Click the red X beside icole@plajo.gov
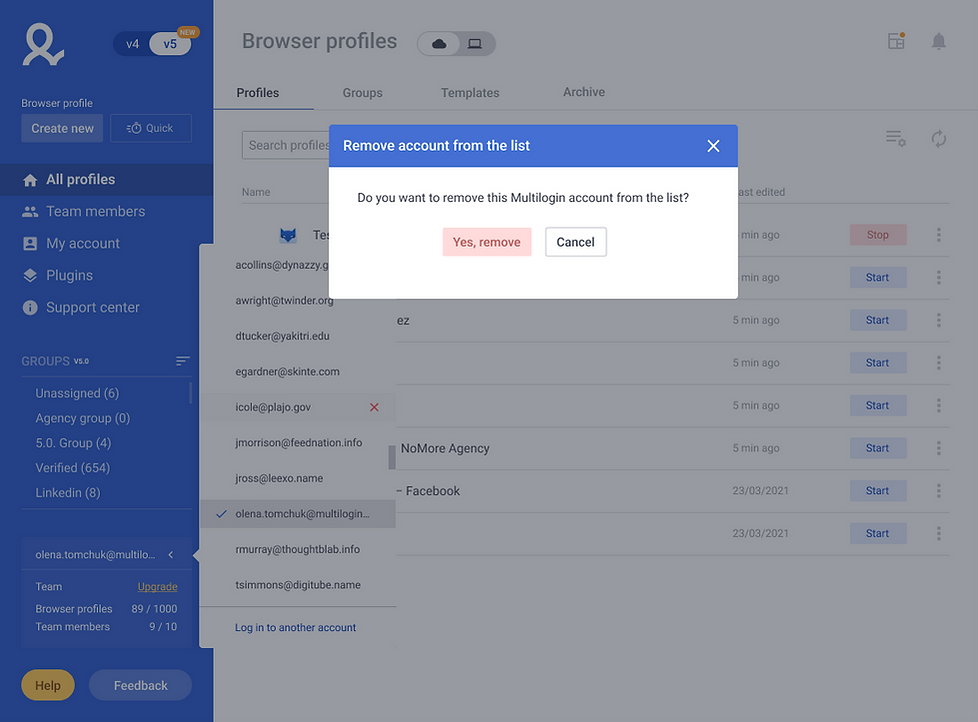This screenshot has height=722, width=978. (374, 407)
